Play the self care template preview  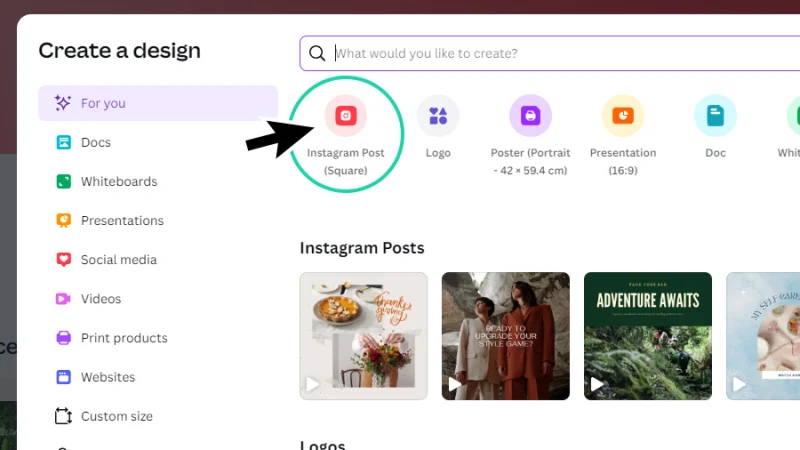click(x=739, y=384)
